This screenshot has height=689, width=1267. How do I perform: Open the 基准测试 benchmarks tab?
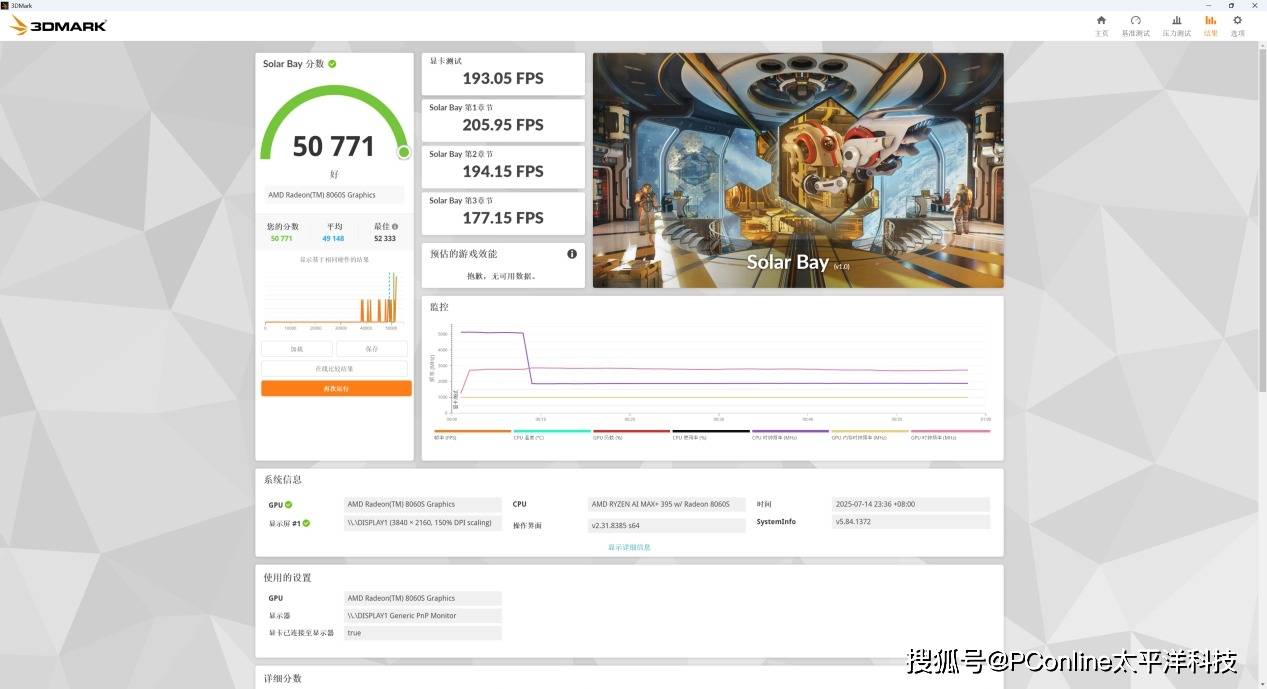tap(1135, 26)
